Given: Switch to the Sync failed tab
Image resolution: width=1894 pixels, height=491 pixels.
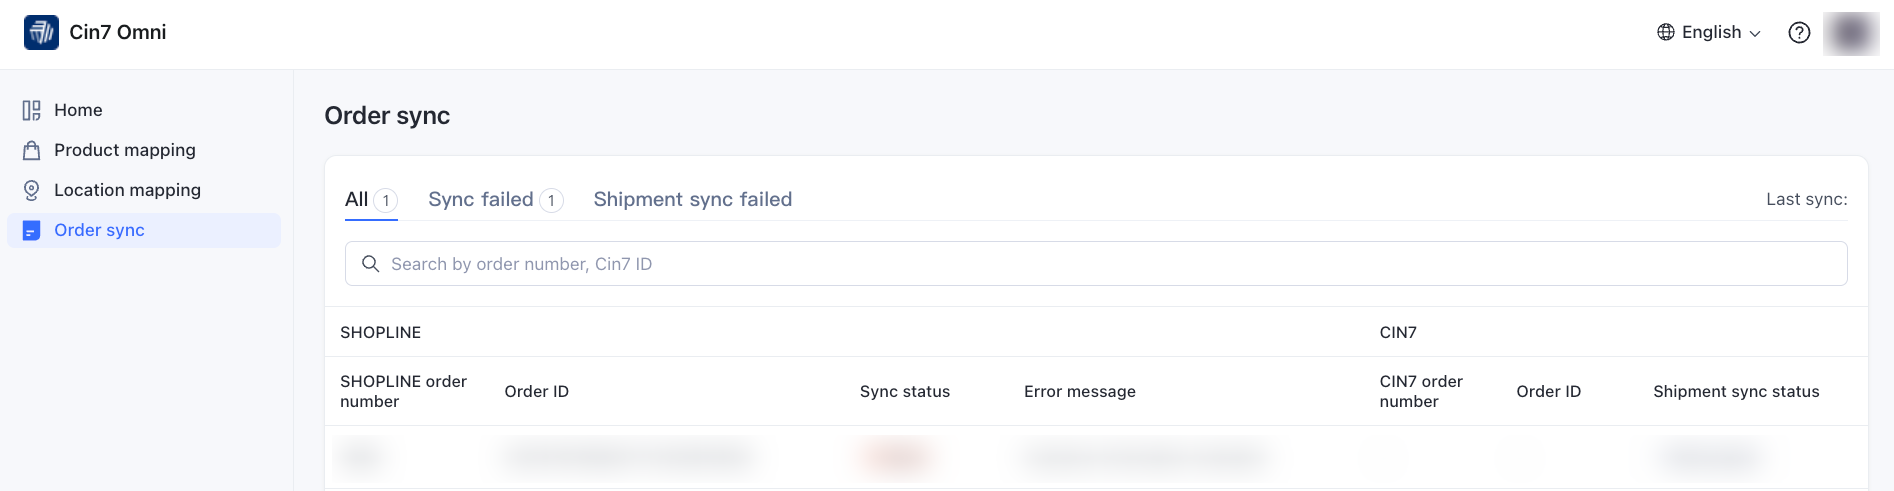Looking at the screenshot, I should pyautogui.click(x=481, y=199).
